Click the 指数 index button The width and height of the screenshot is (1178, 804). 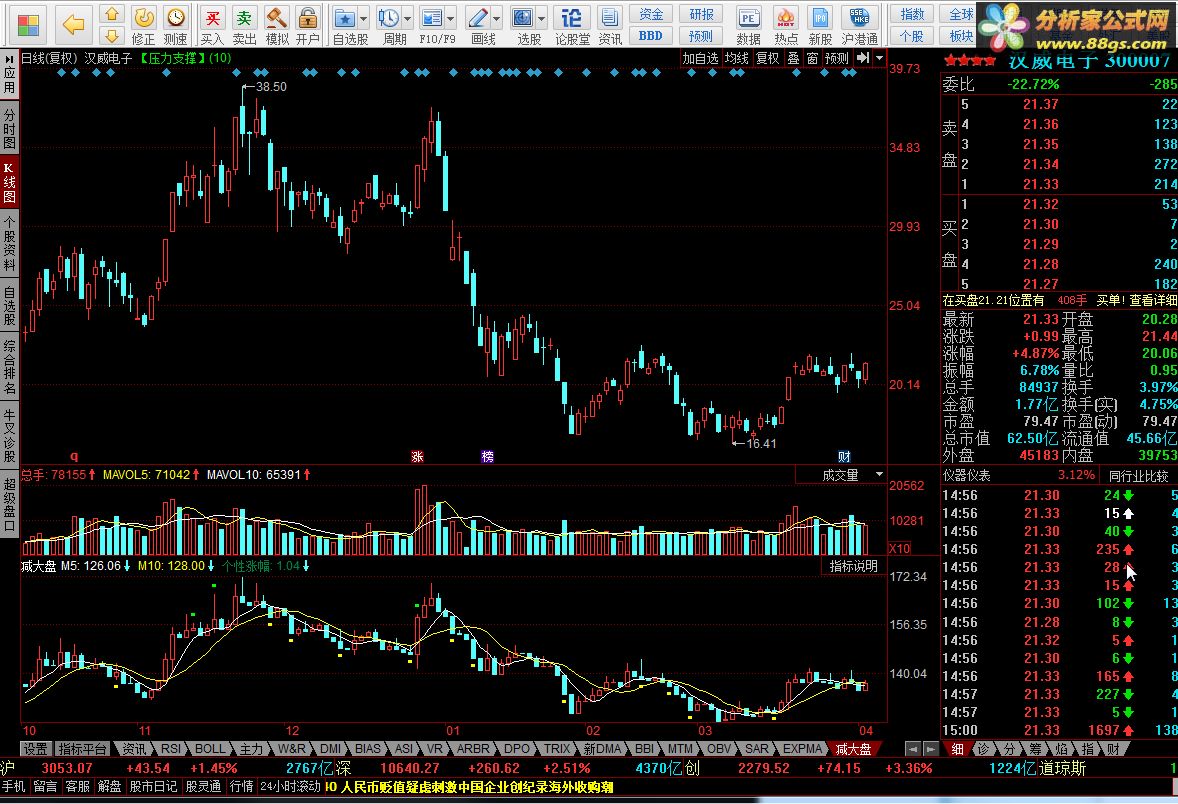click(912, 14)
